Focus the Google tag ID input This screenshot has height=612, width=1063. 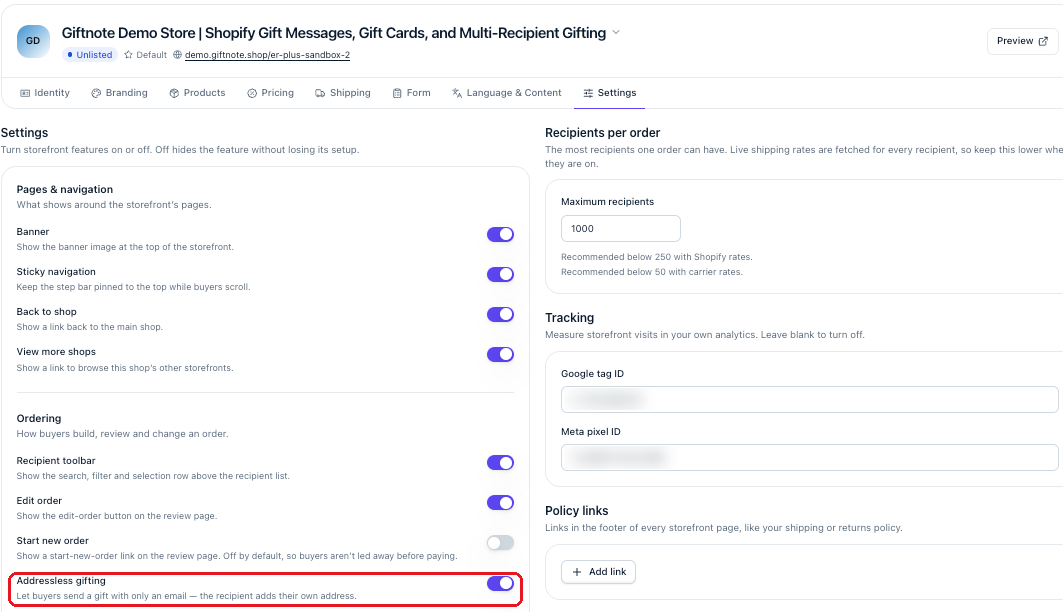coord(809,400)
